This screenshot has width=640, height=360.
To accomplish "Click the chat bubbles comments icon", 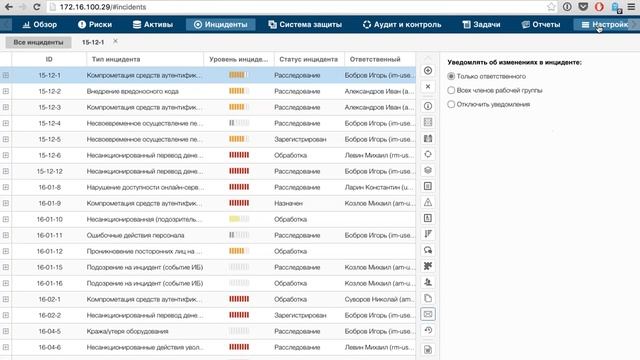I will click(428, 250).
